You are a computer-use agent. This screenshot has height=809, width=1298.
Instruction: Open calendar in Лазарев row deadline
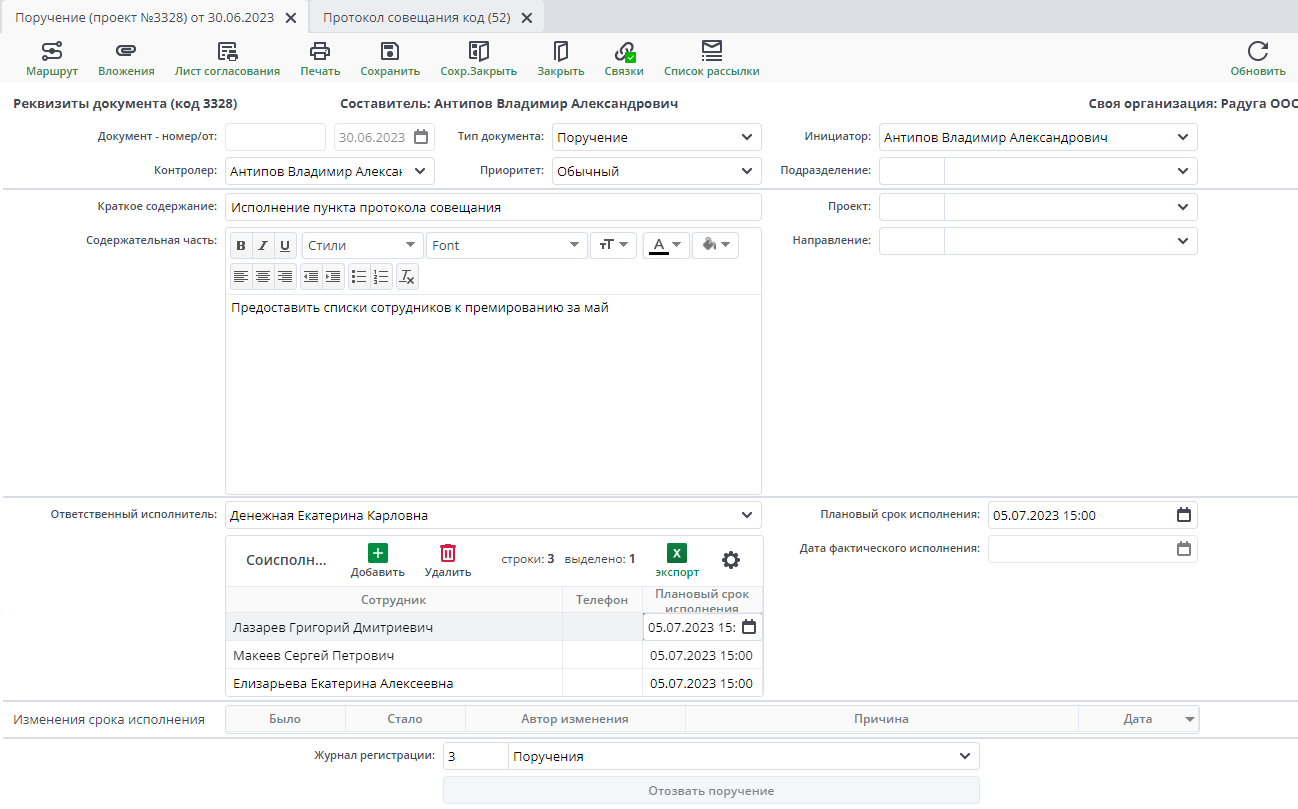point(749,627)
